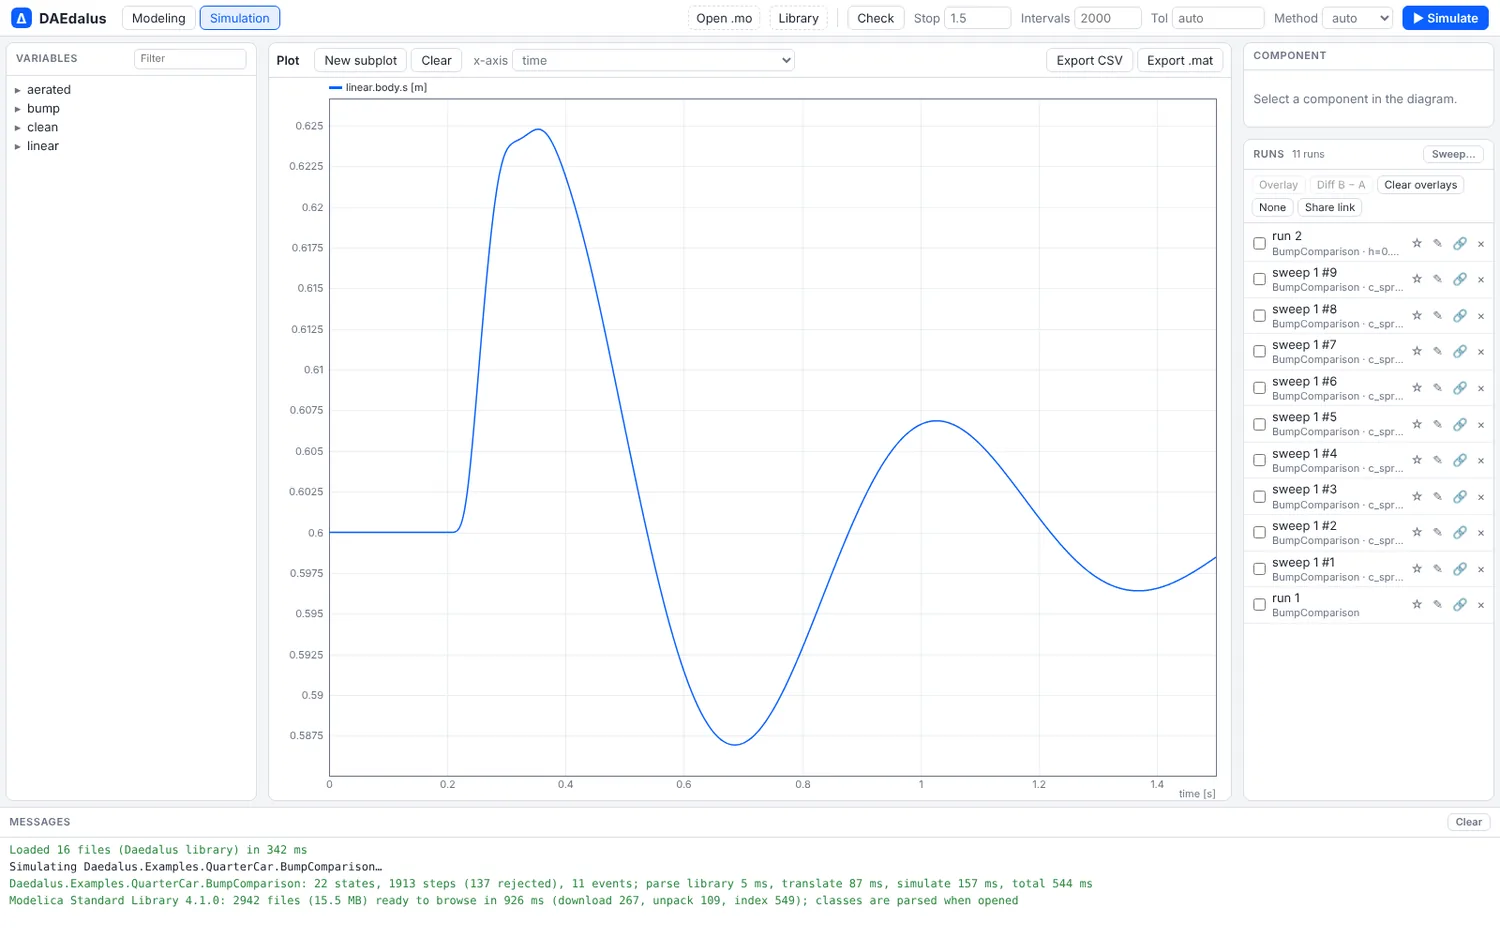Click pencil icon for sweep 1 #7

tap(1437, 351)
